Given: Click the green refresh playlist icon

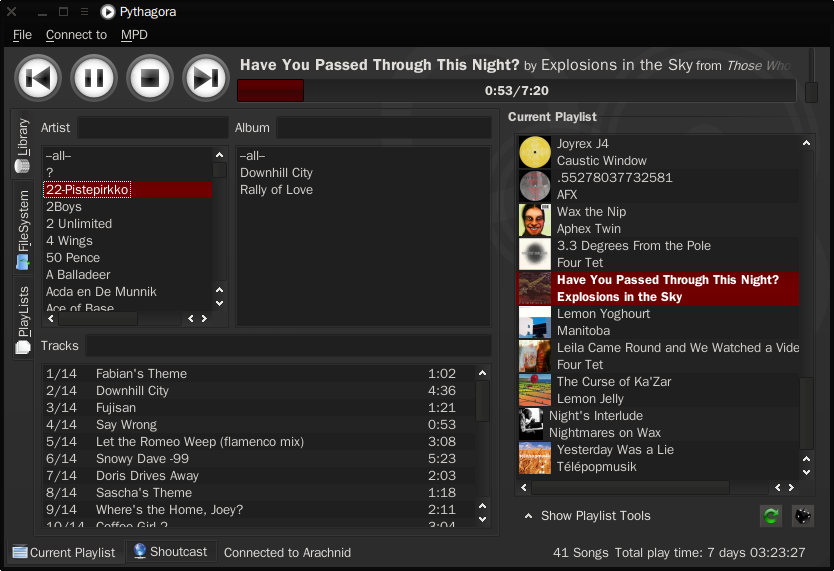Looking at the screenshot, I should click(x=771, y=516).
